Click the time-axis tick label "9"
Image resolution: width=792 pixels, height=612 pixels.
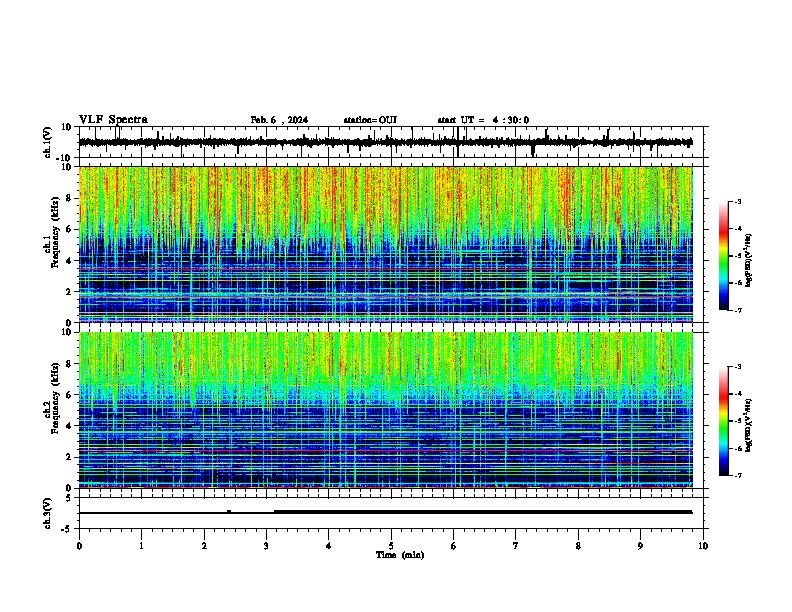(x=640, y=546)
